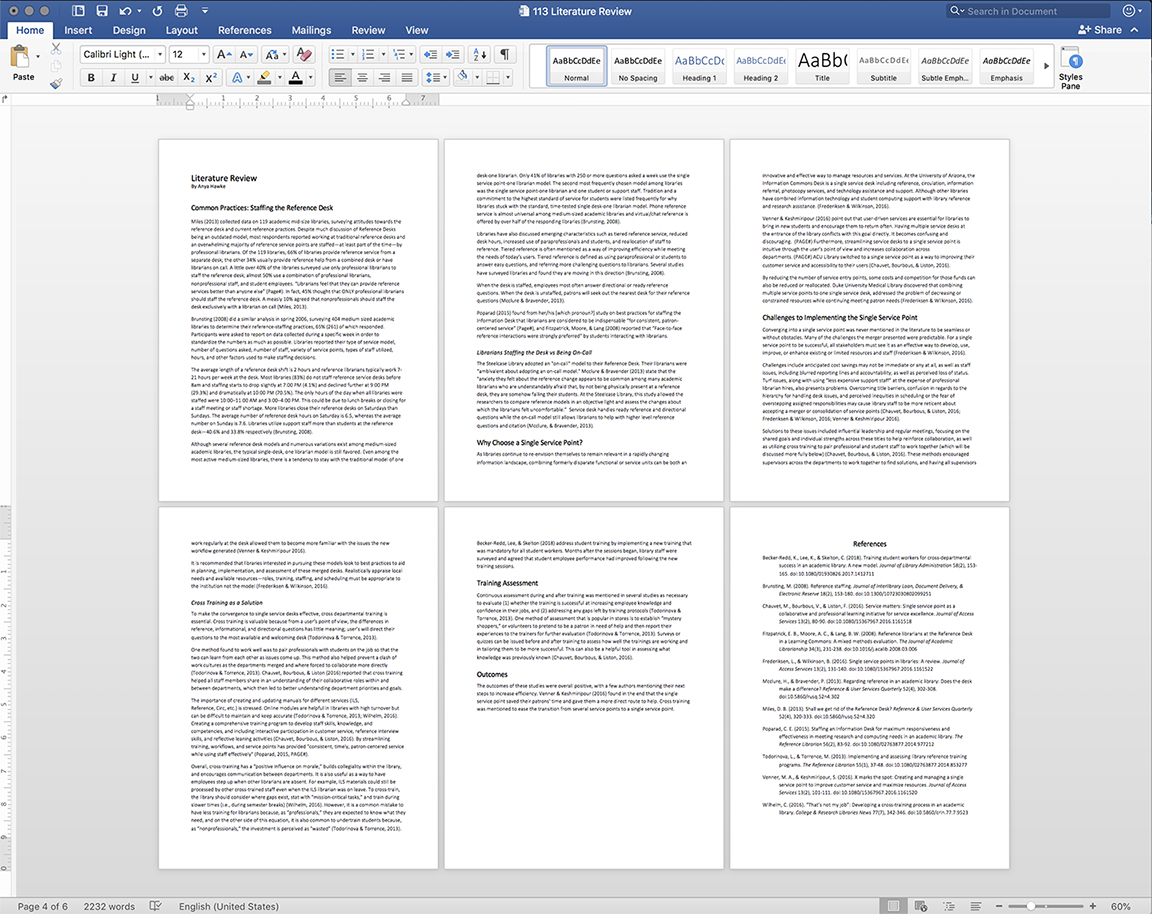This screenshot has width=1152, height=914.
Task: Click the Format Painter brush icon
Action: pyautogui.click(x=56, y=84)
